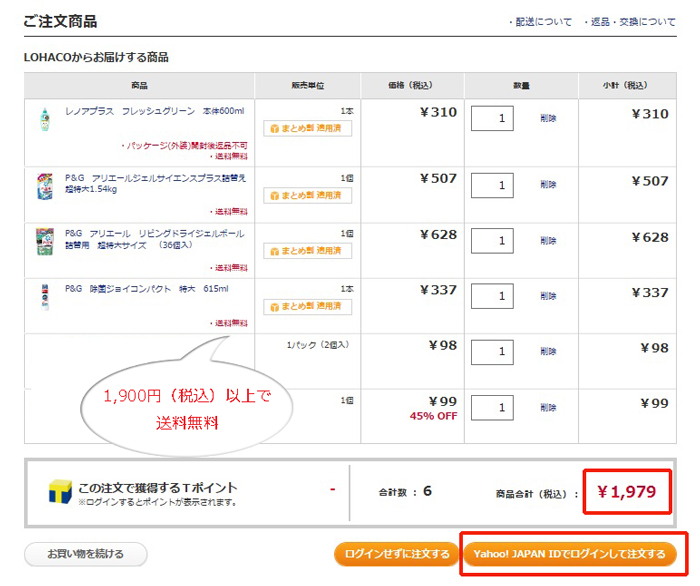Click the パッケージ(外装)開封後返品不可 notice
Viewport: 700px width, 586px height.
click(184, 145)
